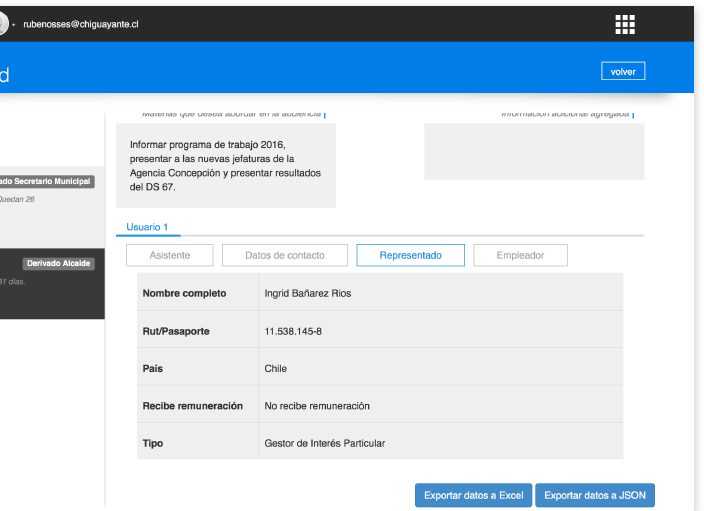Click the rubenosses@chiguayante.cl account email
This screenshot has height=511, width=704.
coord(81,24)
